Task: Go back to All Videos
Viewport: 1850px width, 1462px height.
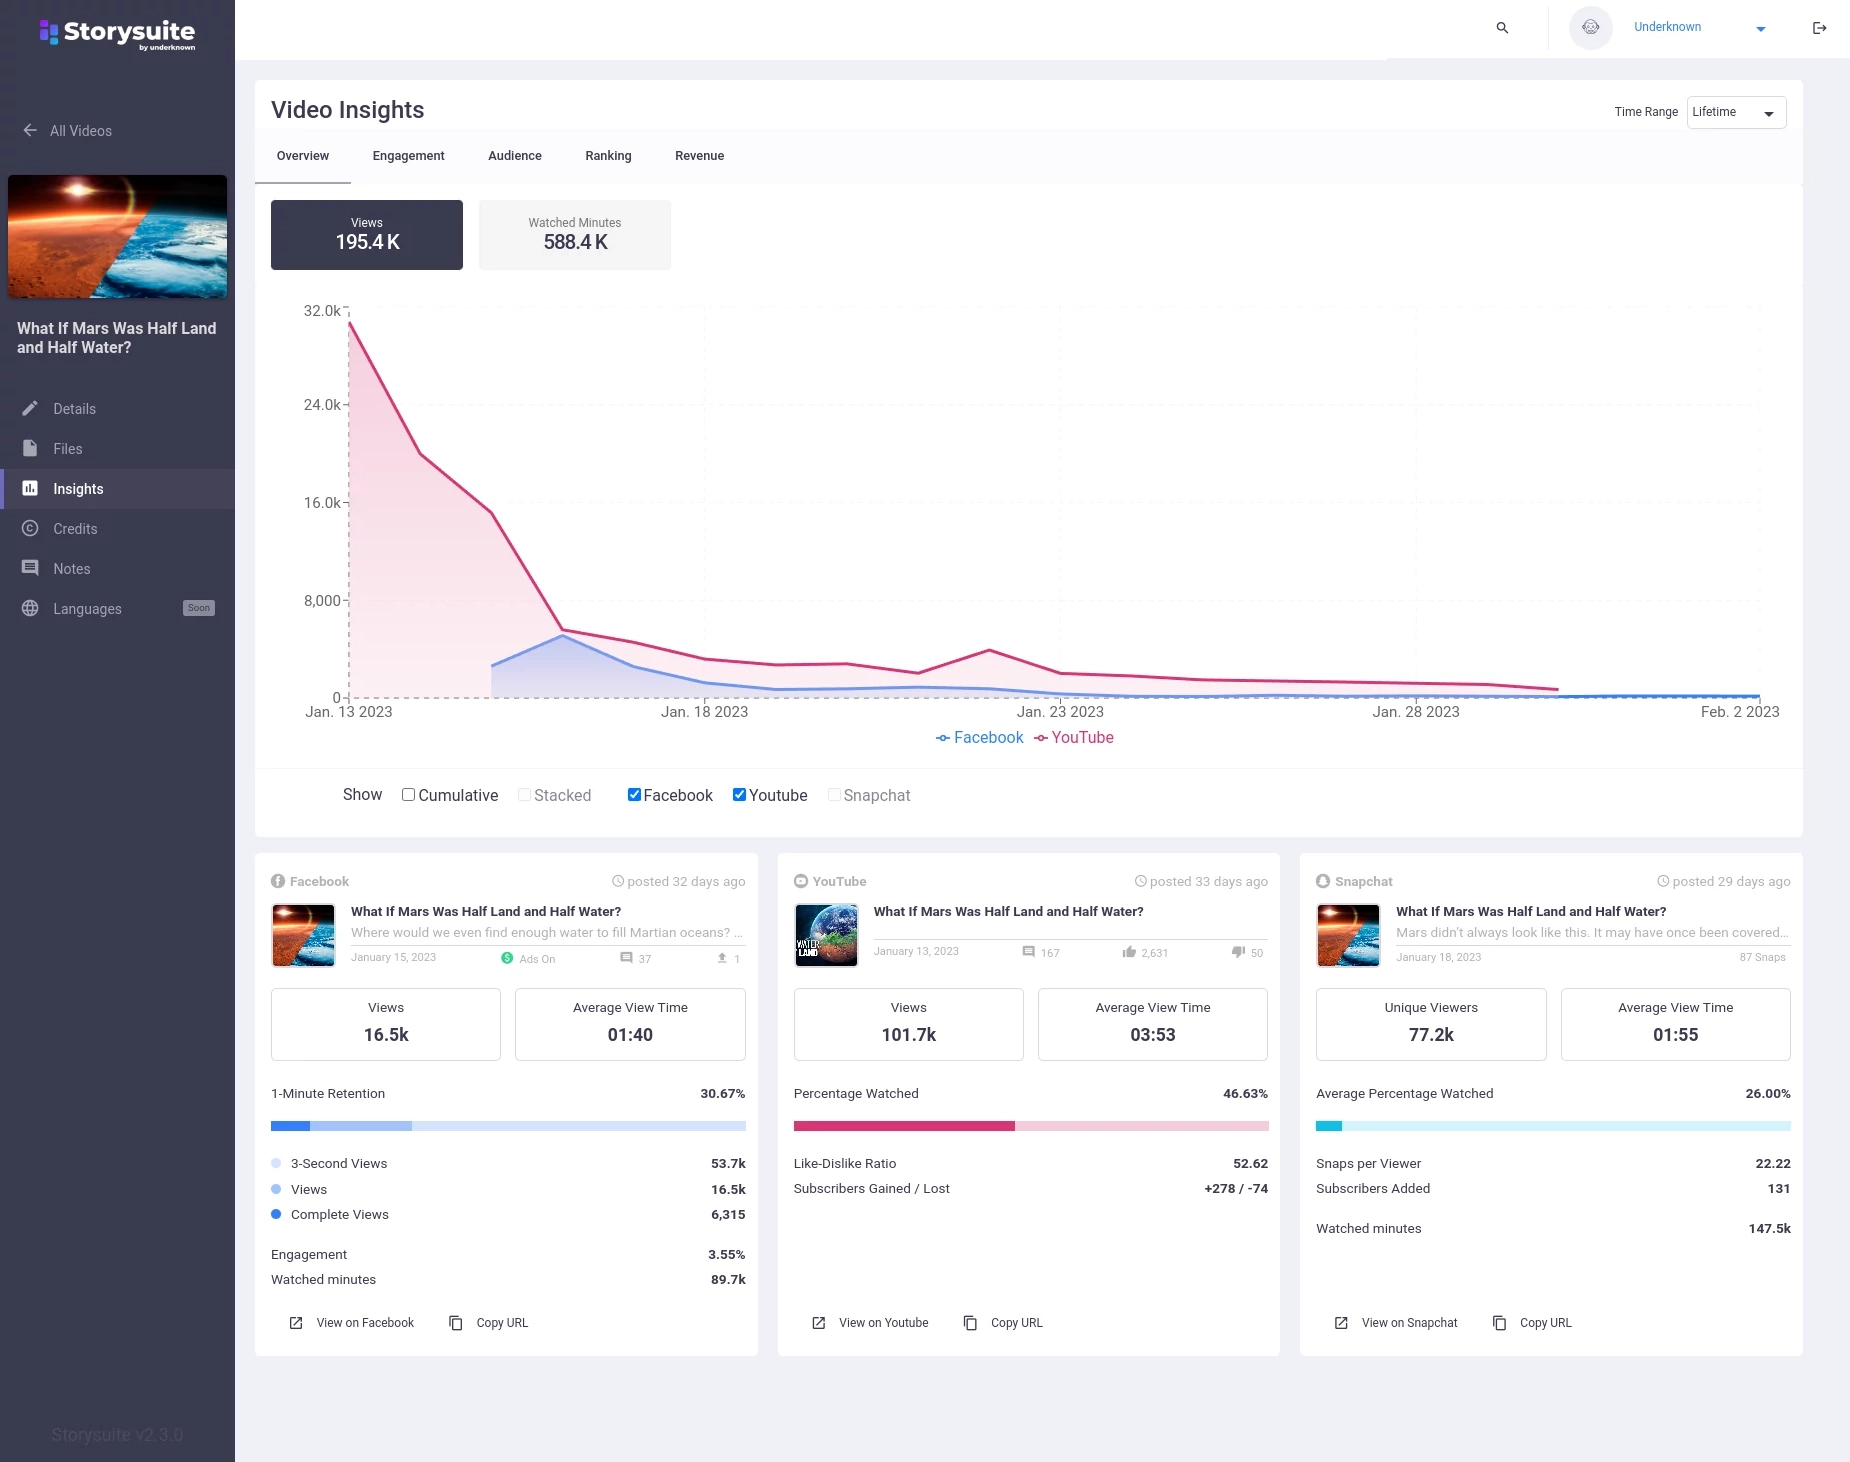Action: click(67, 131)
